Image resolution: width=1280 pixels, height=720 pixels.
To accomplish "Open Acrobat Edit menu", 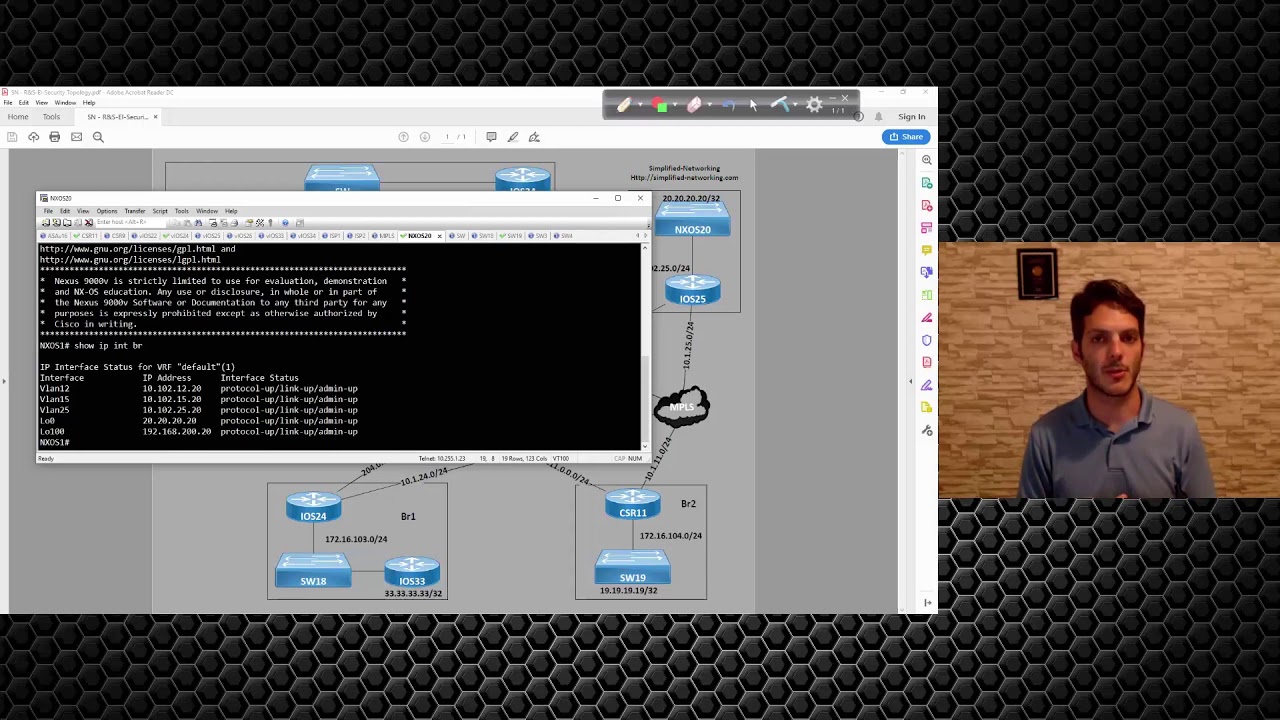I will coord(23,103).
